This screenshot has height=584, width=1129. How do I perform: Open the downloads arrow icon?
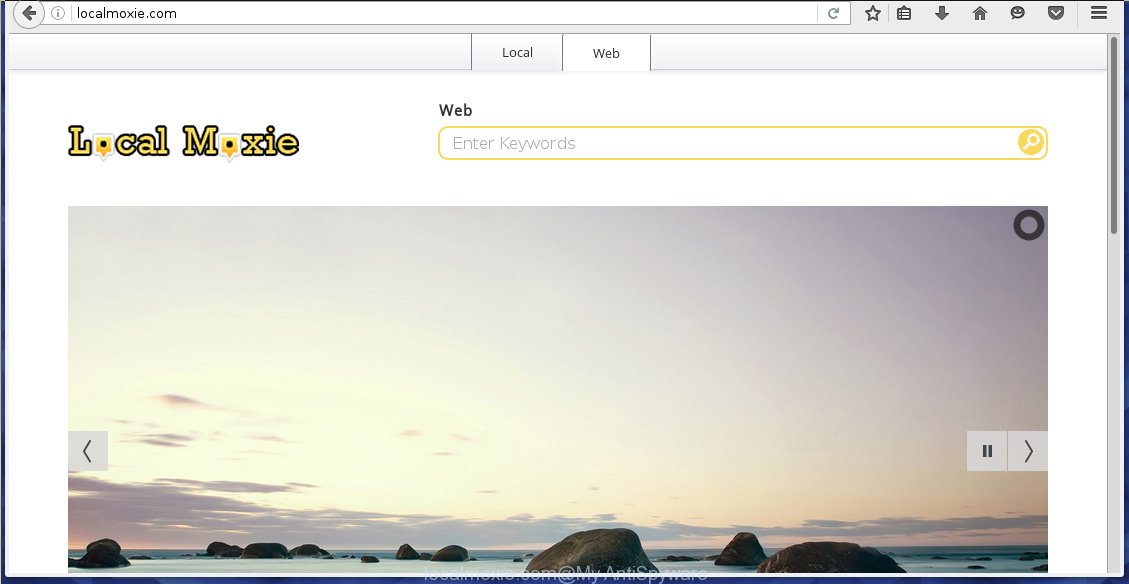(x=942, y=13)
